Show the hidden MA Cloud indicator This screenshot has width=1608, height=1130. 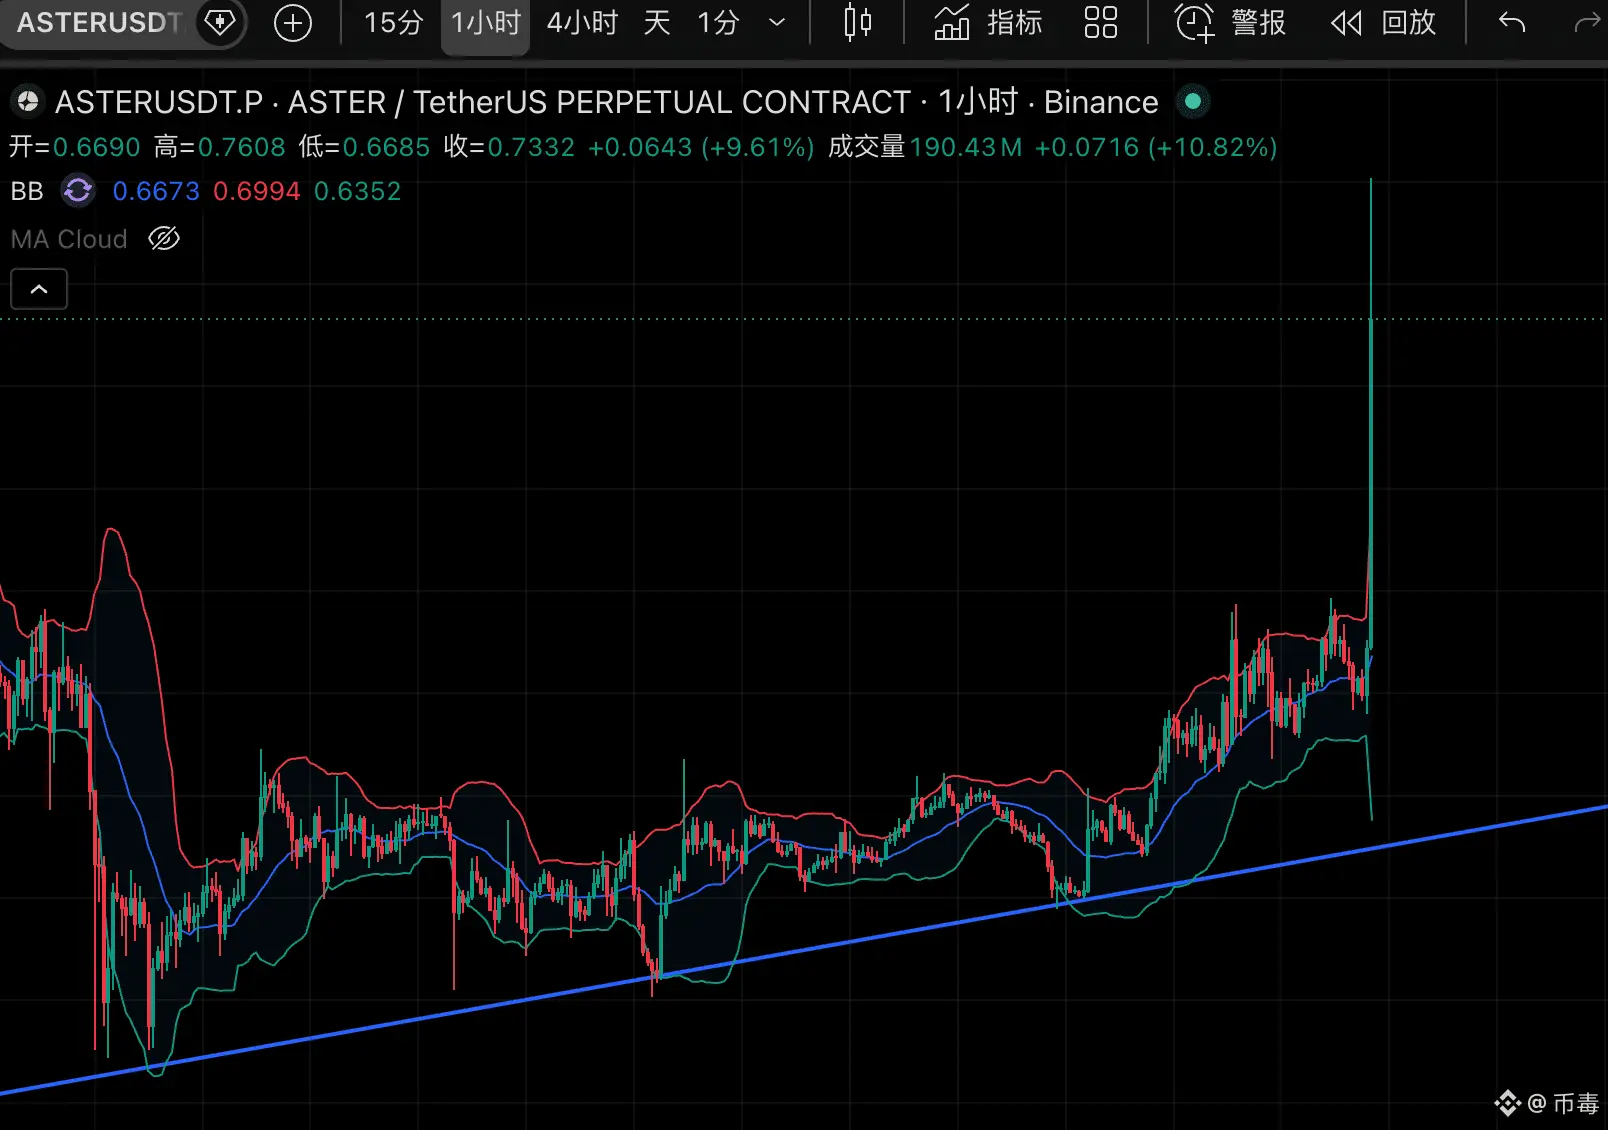tap(164, 238)
